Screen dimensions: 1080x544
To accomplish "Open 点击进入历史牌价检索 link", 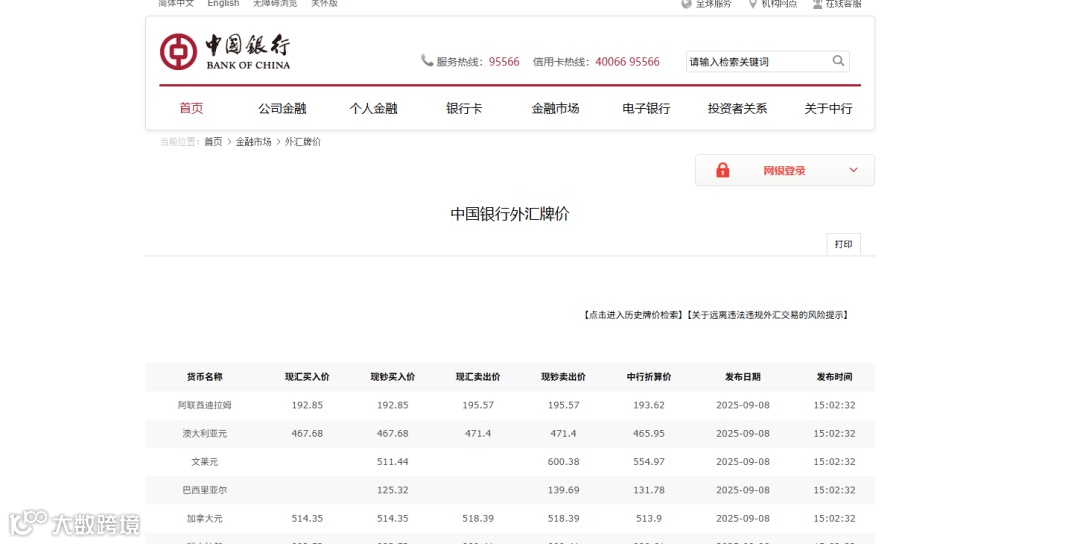I will tap(634, 315).
